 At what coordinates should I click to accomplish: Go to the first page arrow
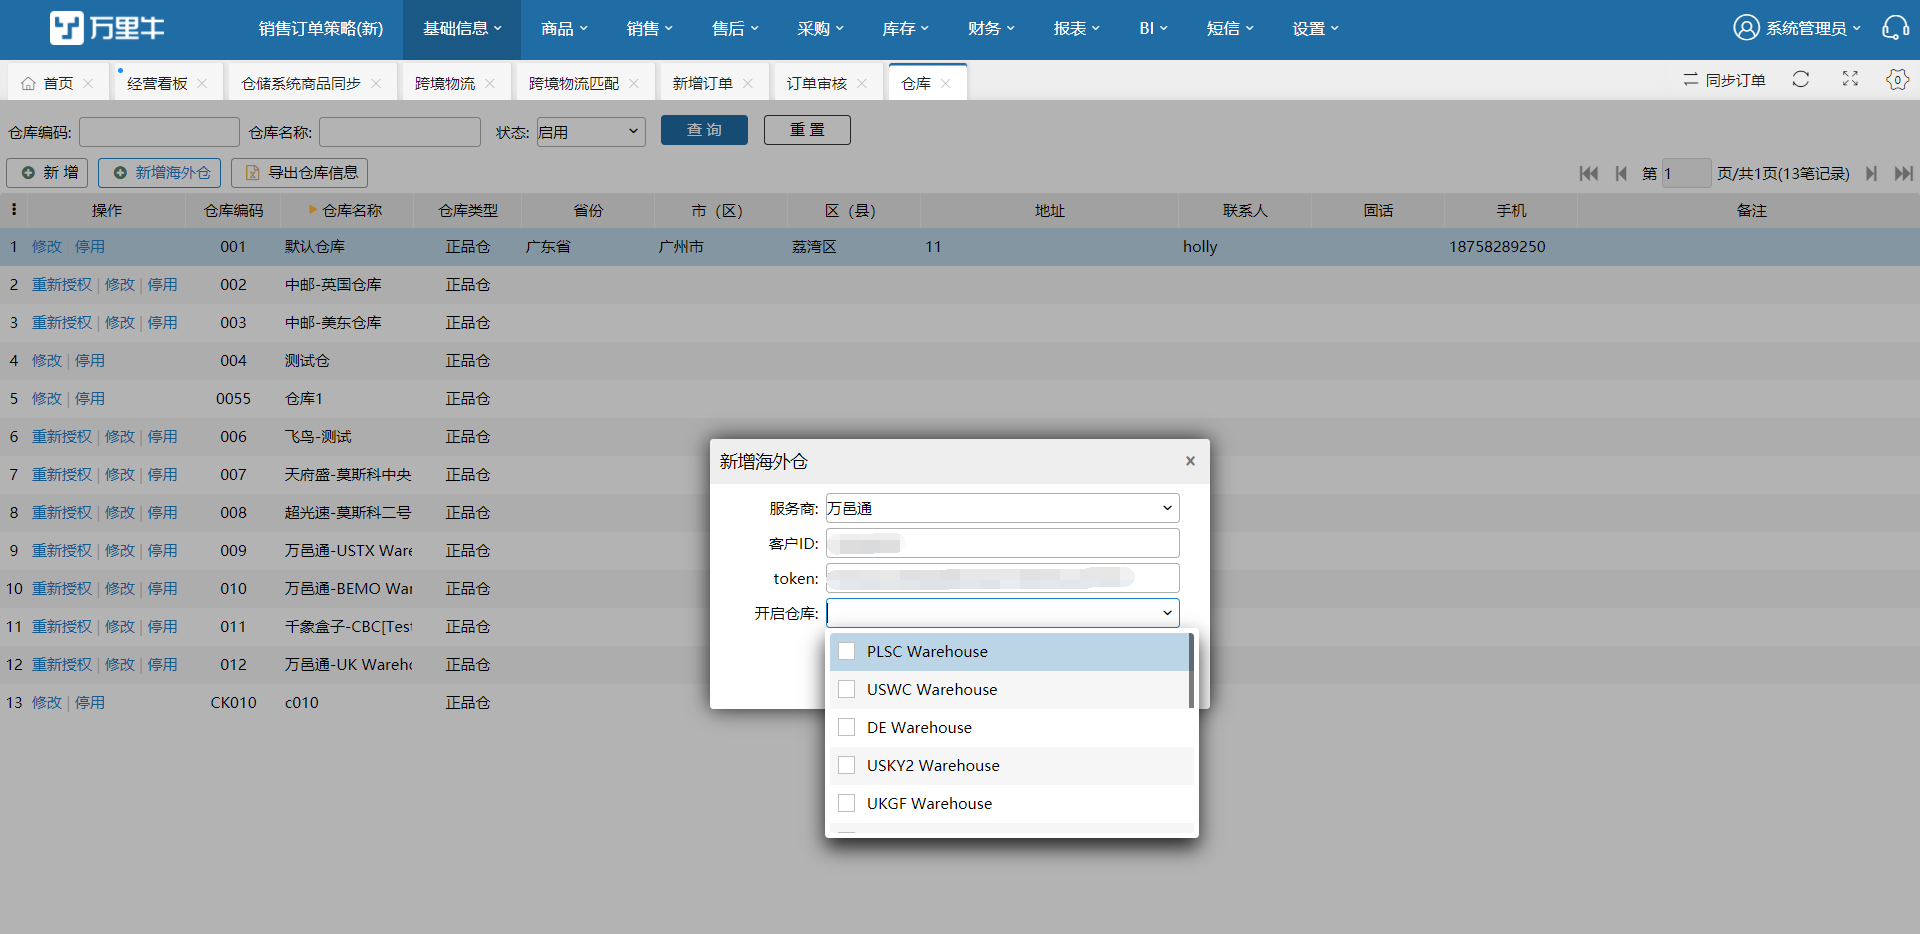point(1588,173)
